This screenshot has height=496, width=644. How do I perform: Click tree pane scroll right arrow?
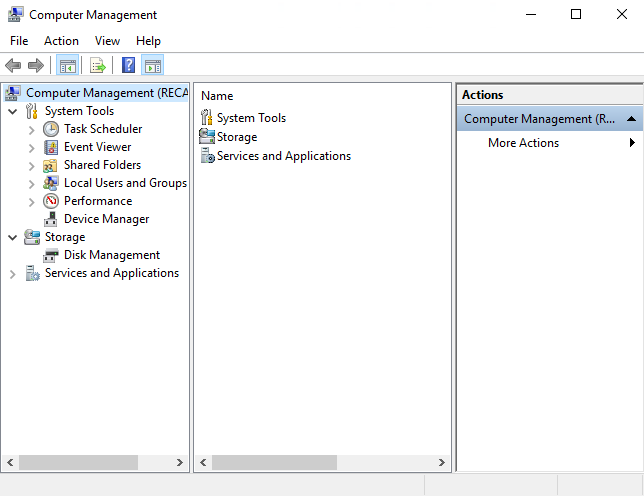[x=179, y=462]
